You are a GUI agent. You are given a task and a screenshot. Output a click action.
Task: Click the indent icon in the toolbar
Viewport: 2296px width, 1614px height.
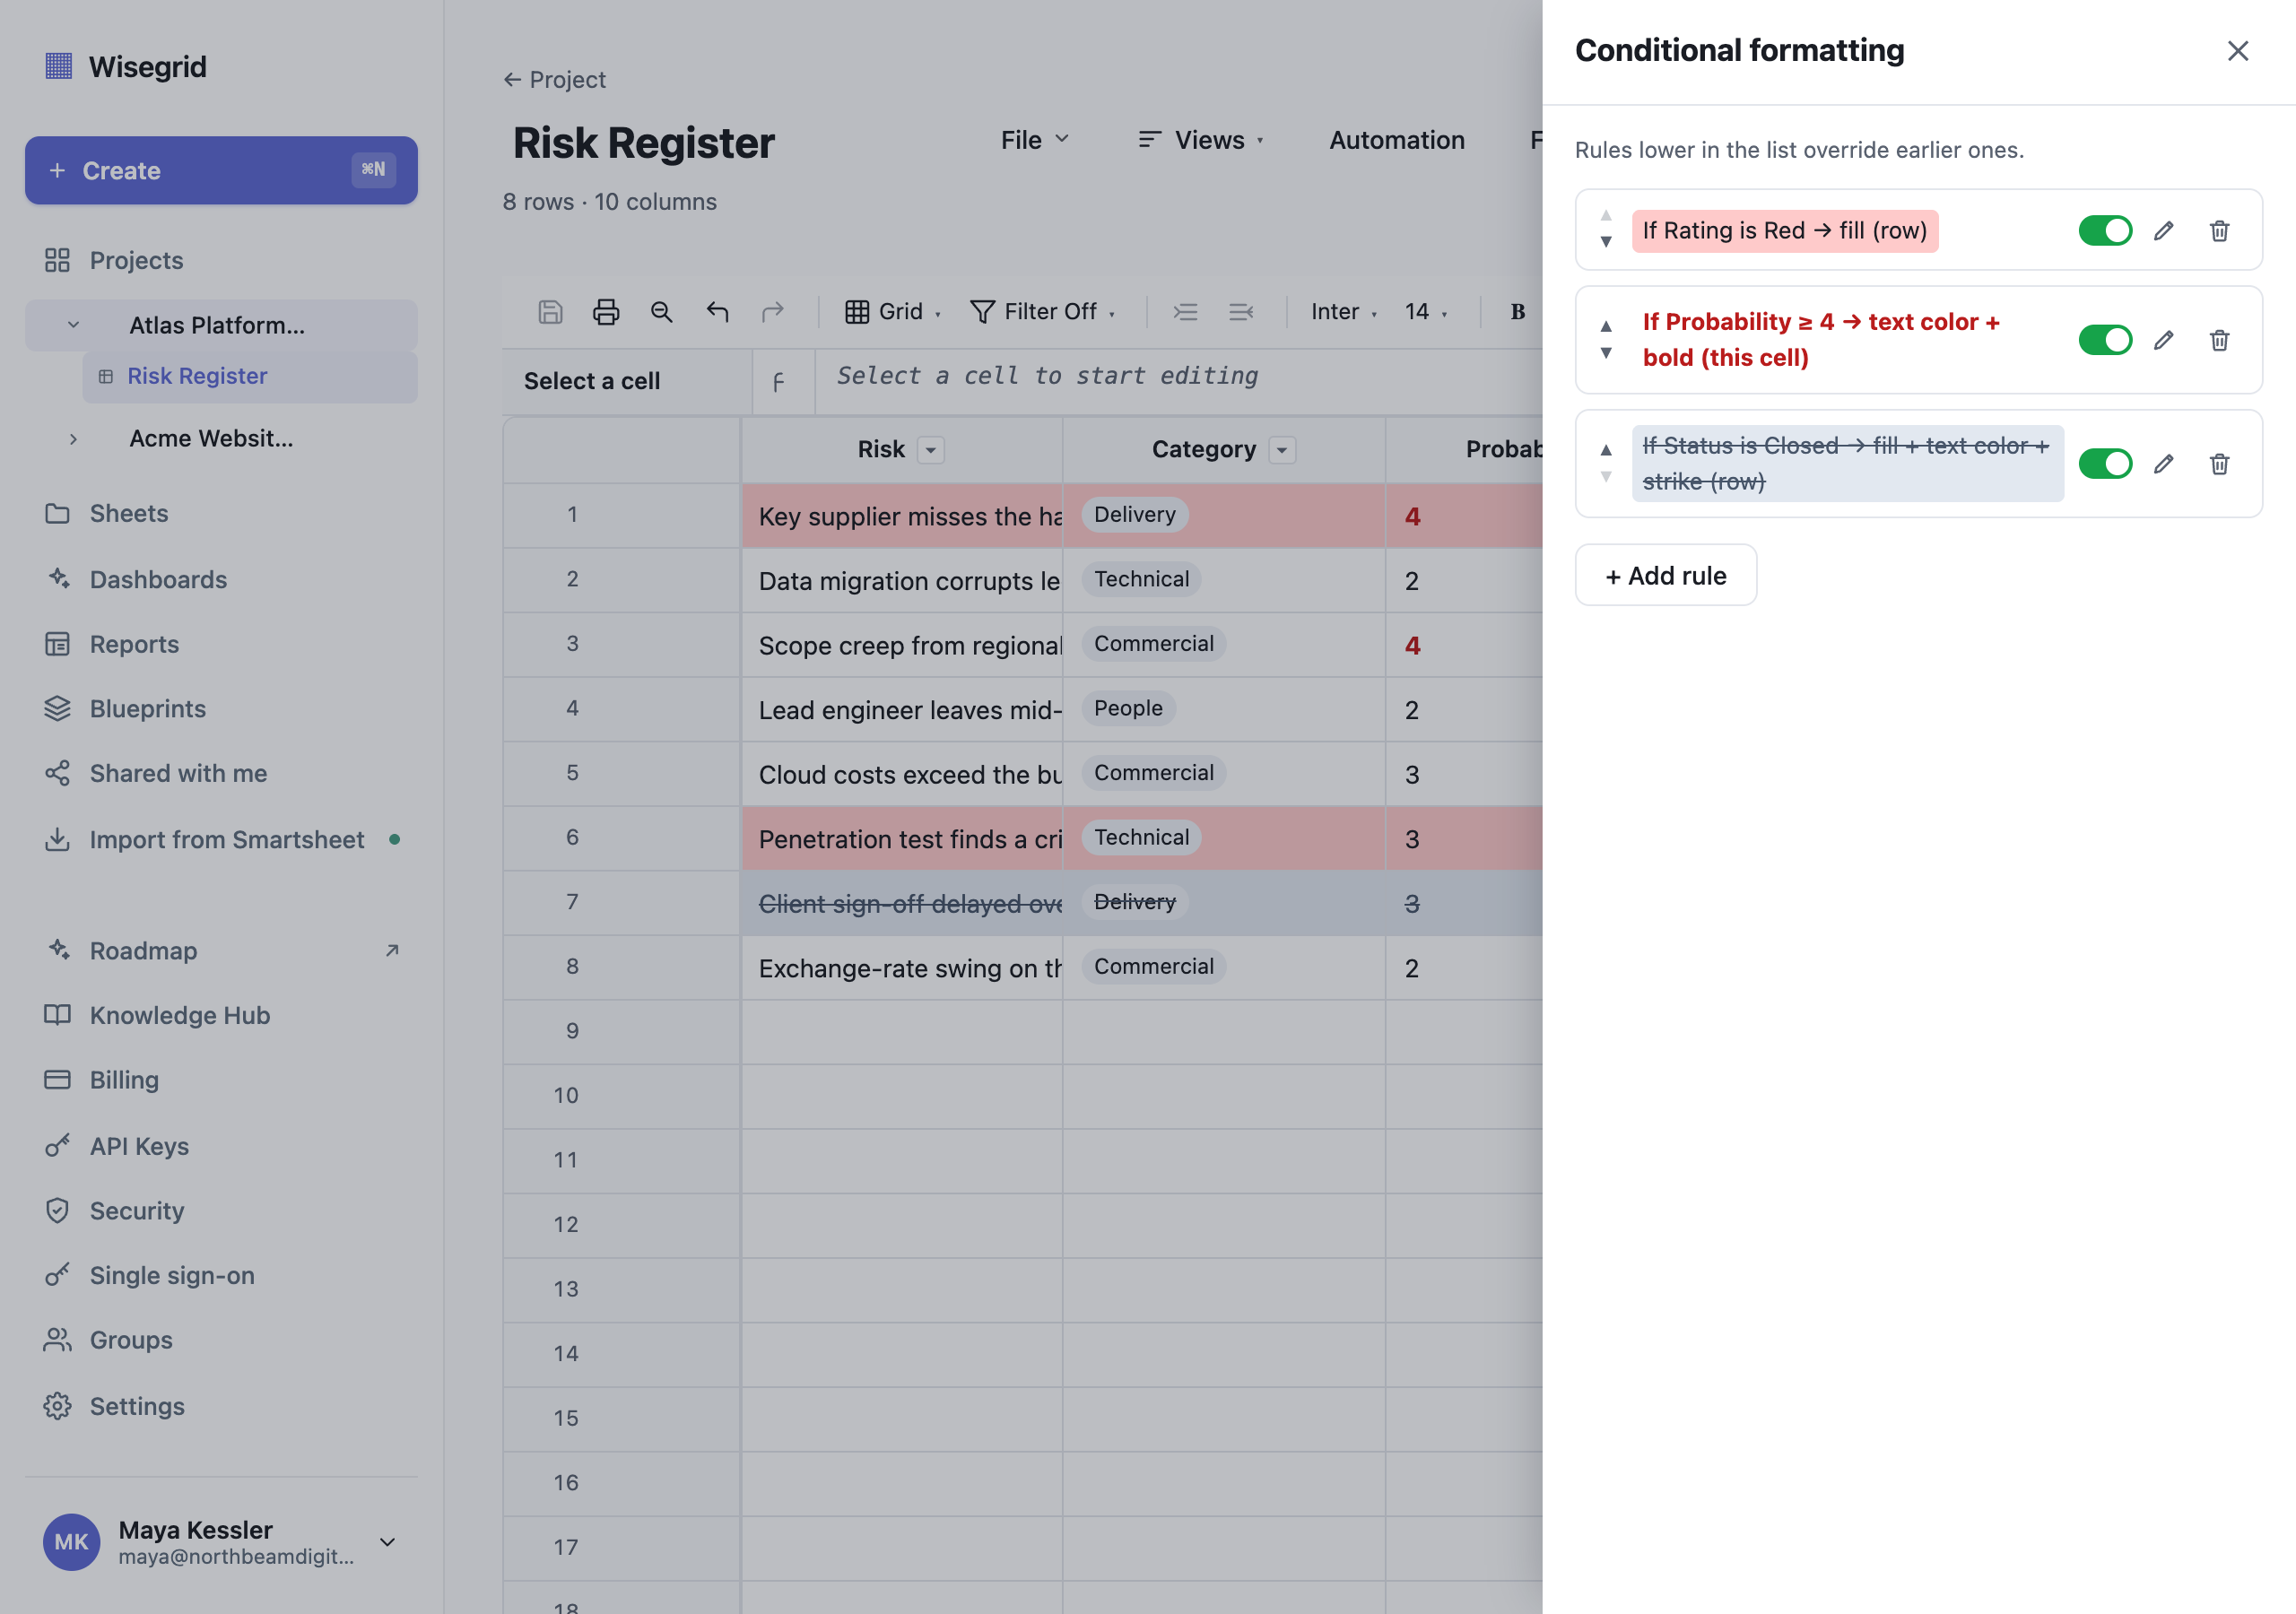[1185, 312]
